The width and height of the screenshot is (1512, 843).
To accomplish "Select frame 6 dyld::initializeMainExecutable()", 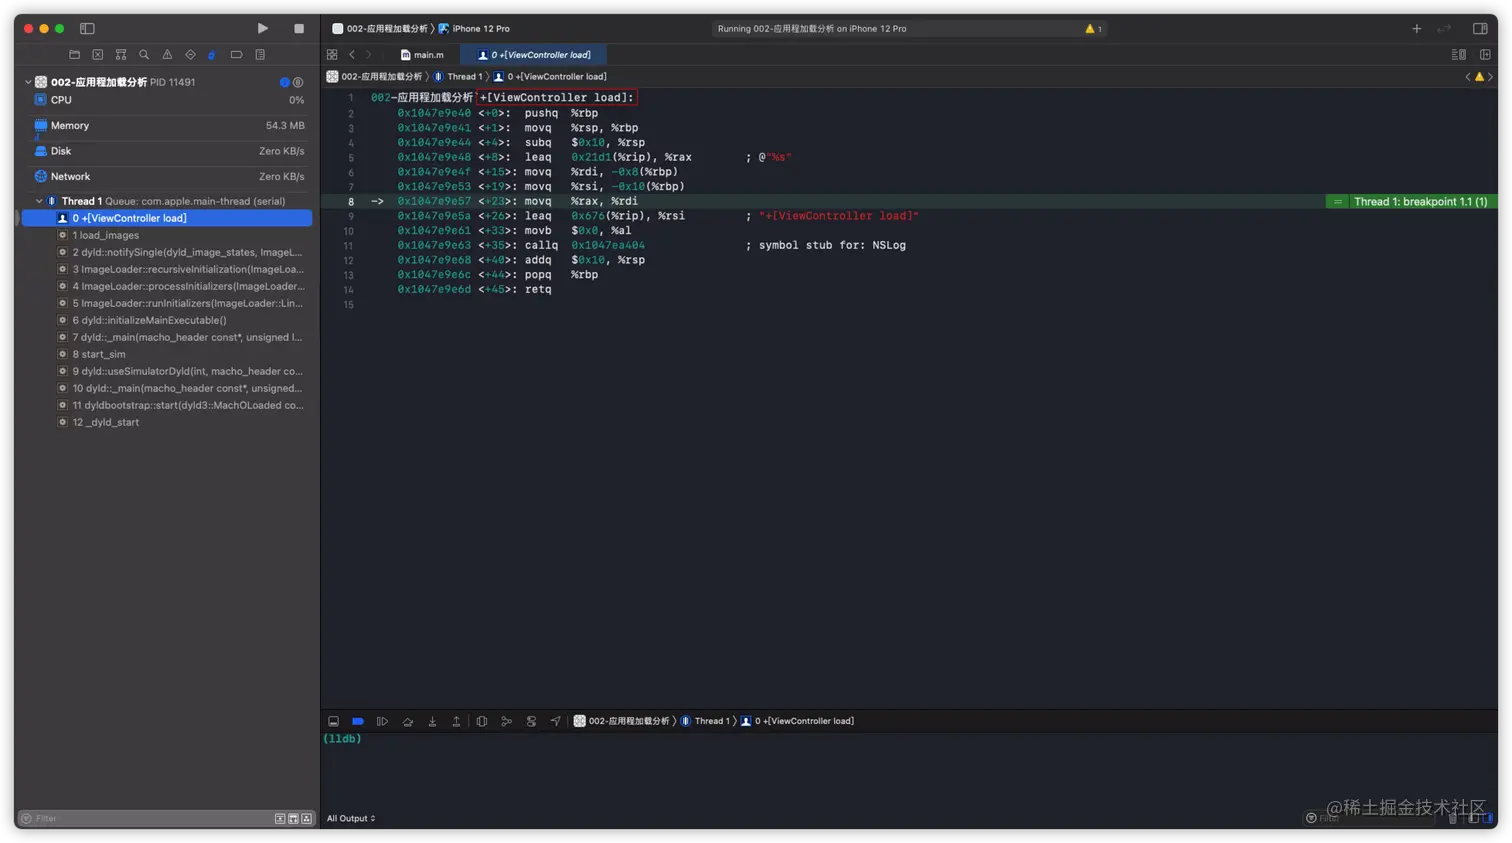I will pos(168,320).
